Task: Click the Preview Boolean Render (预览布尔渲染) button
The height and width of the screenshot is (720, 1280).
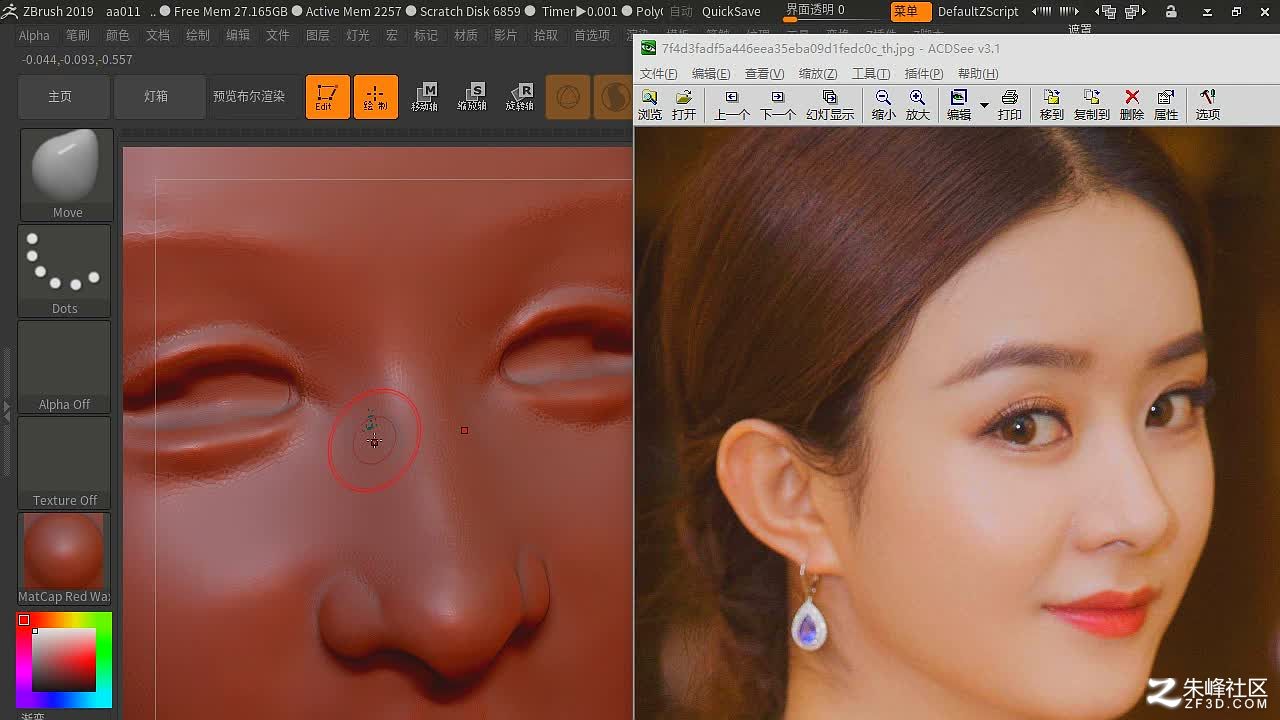Action: point(249,97)
